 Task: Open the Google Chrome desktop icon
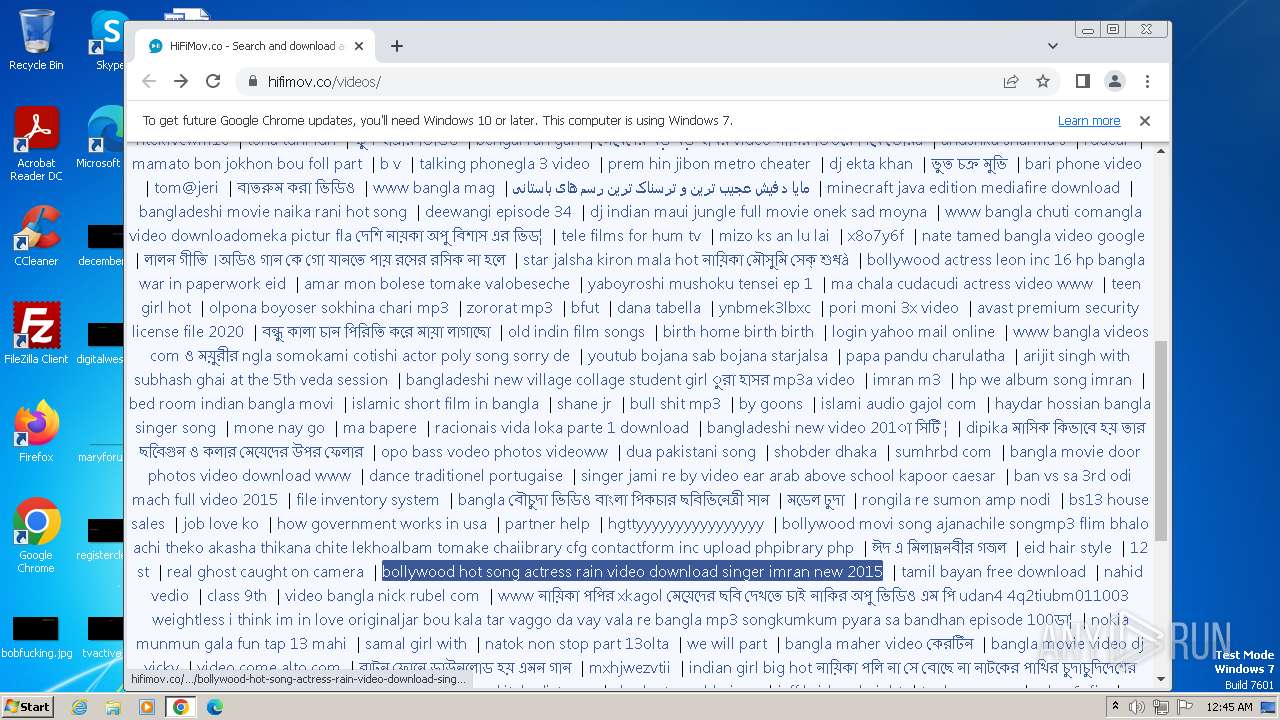coord(36,536)
